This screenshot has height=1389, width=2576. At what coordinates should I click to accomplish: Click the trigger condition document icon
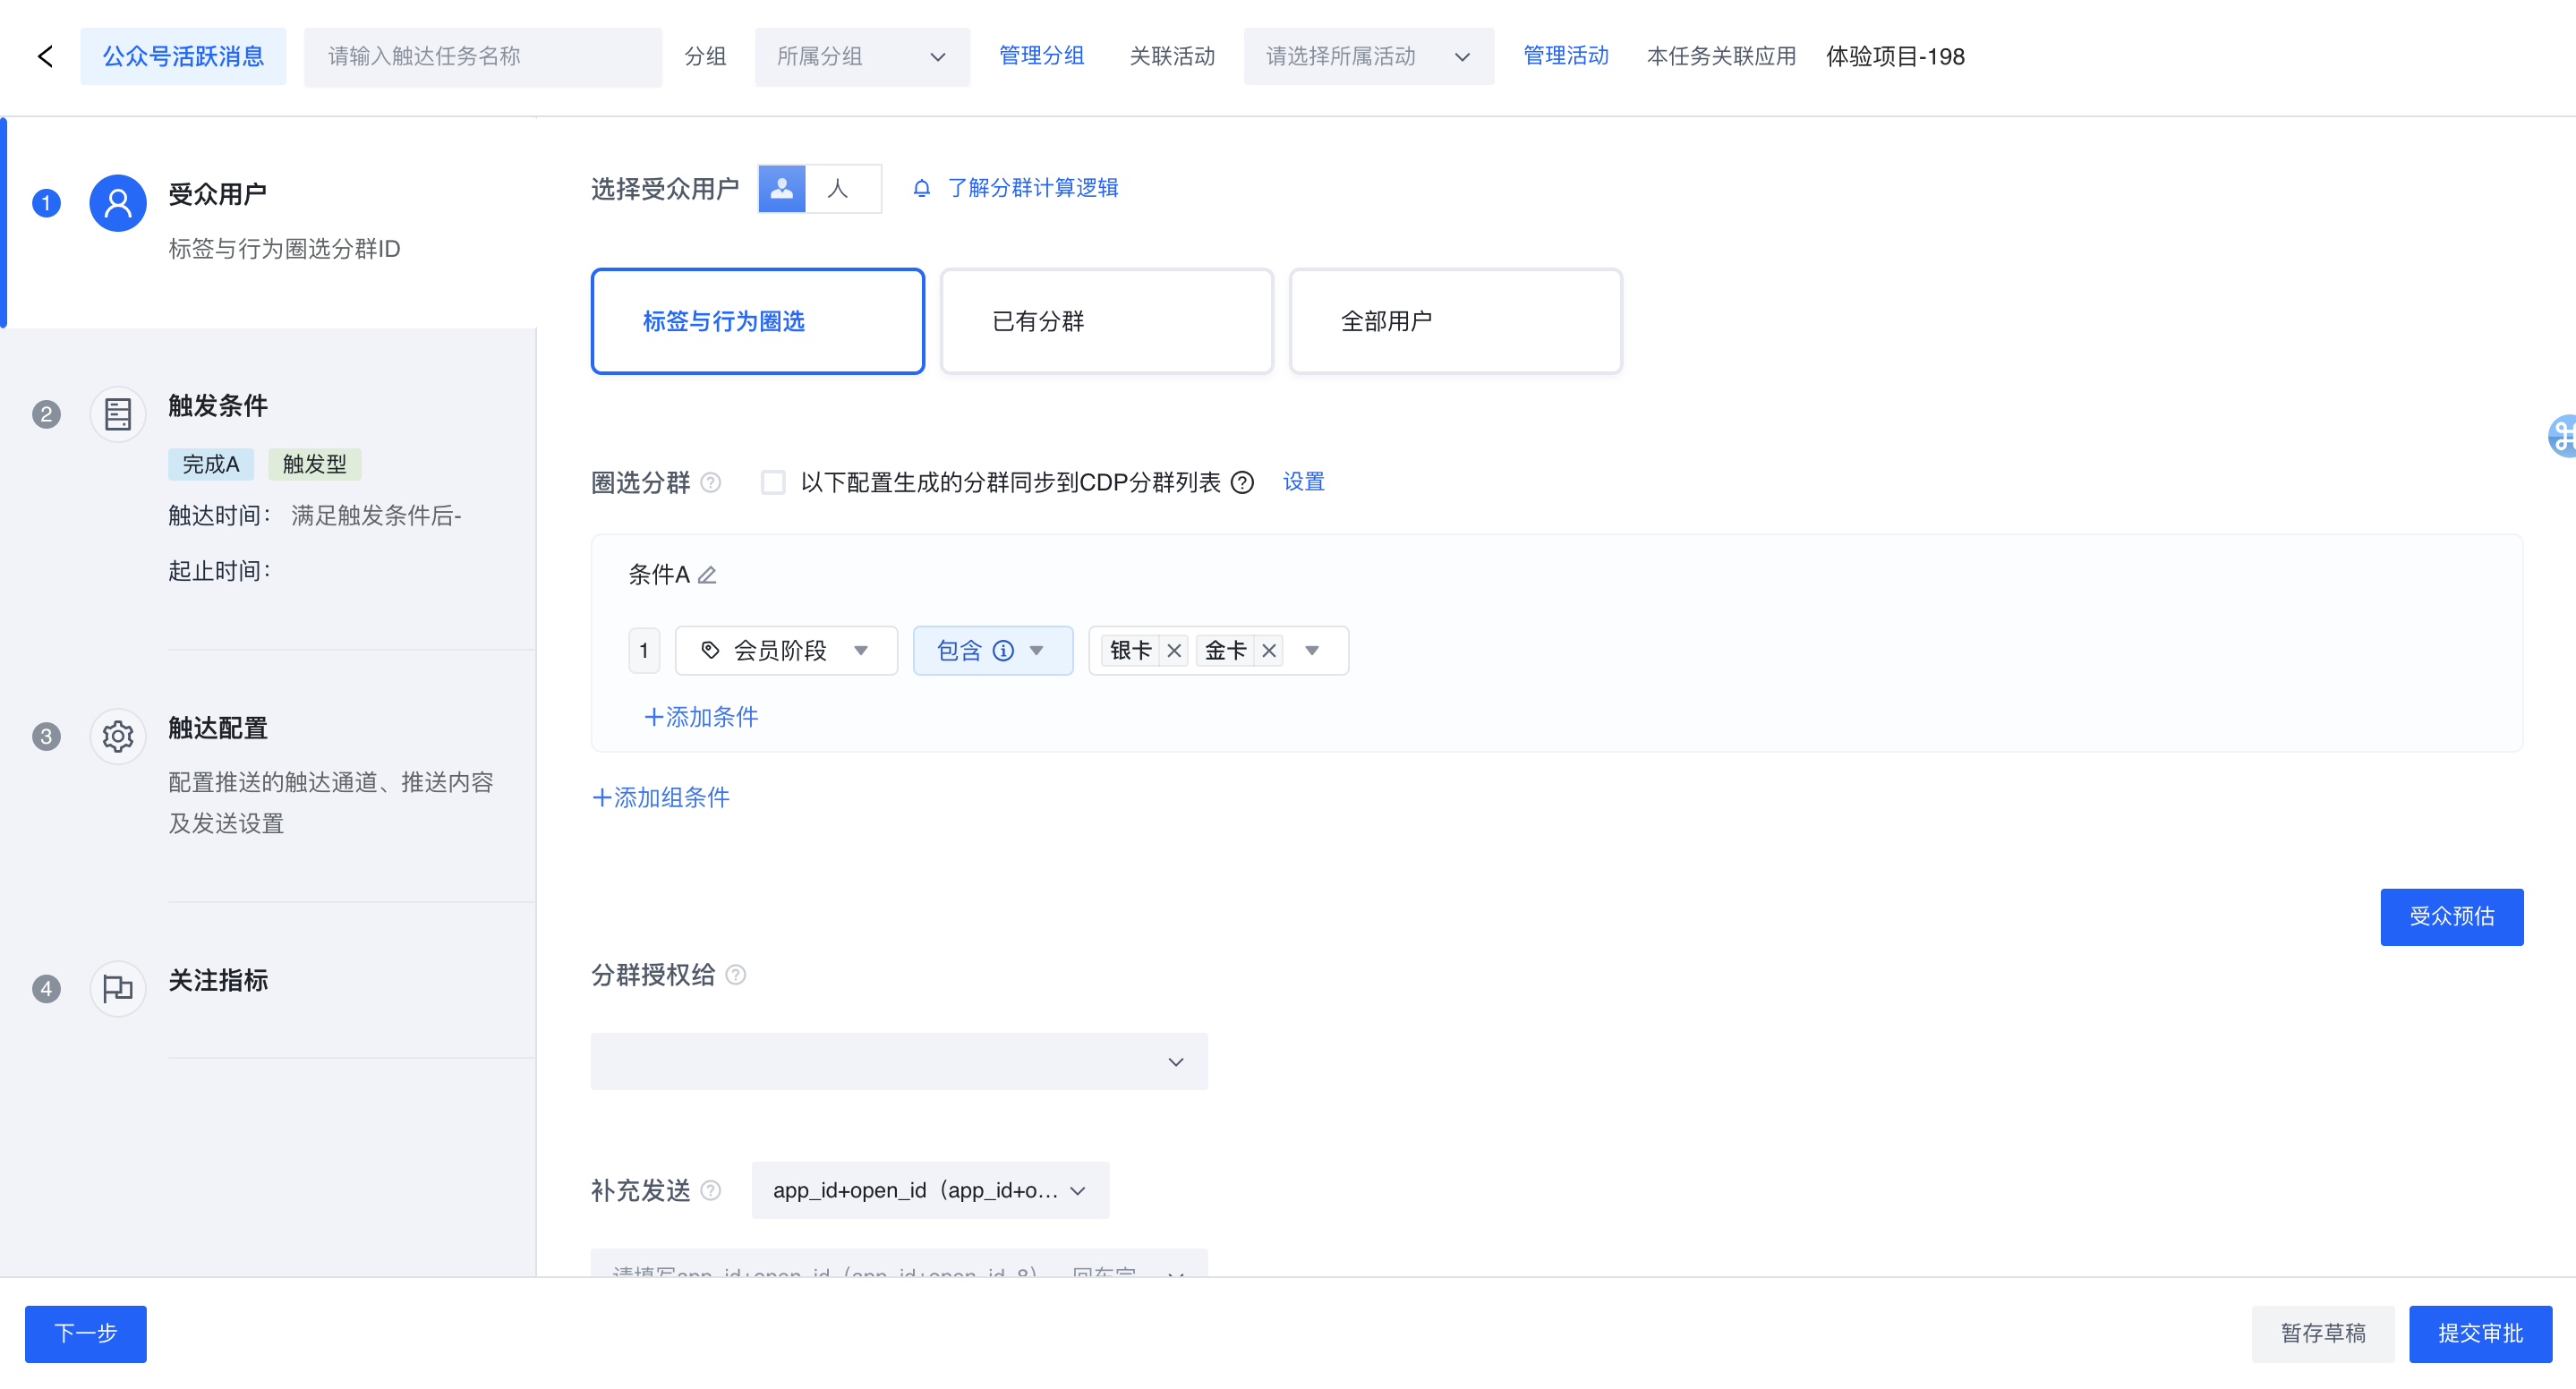pos(118,414)
